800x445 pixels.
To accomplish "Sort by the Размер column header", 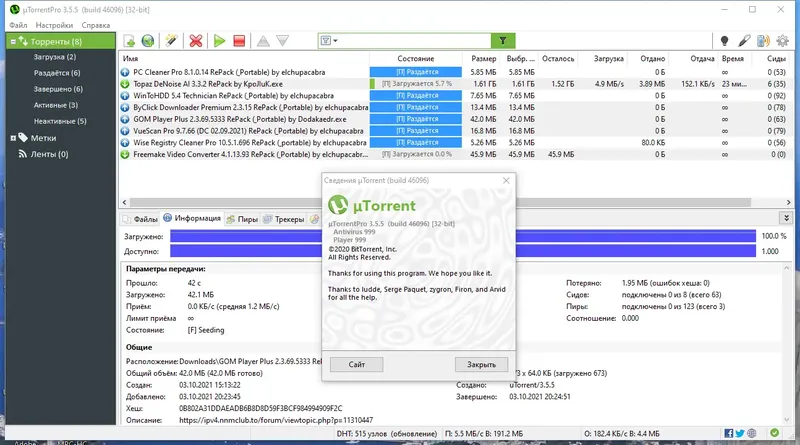I will [x=482, y=59].
